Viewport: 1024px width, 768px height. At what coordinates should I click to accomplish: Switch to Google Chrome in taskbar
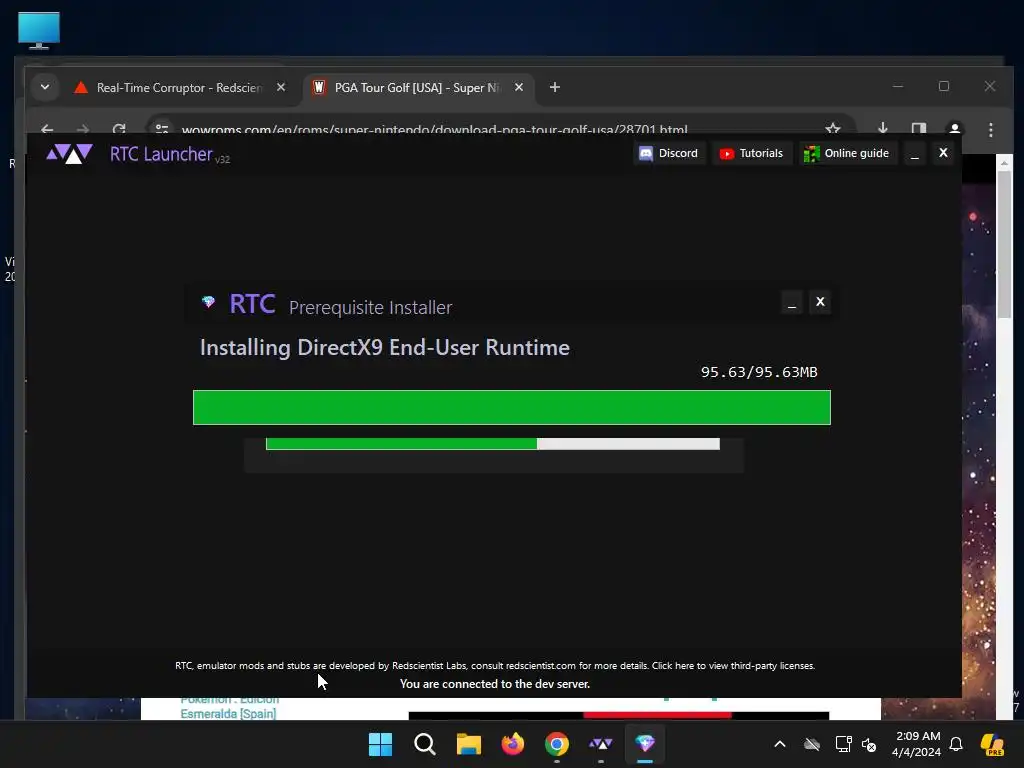tap(556, 744)
